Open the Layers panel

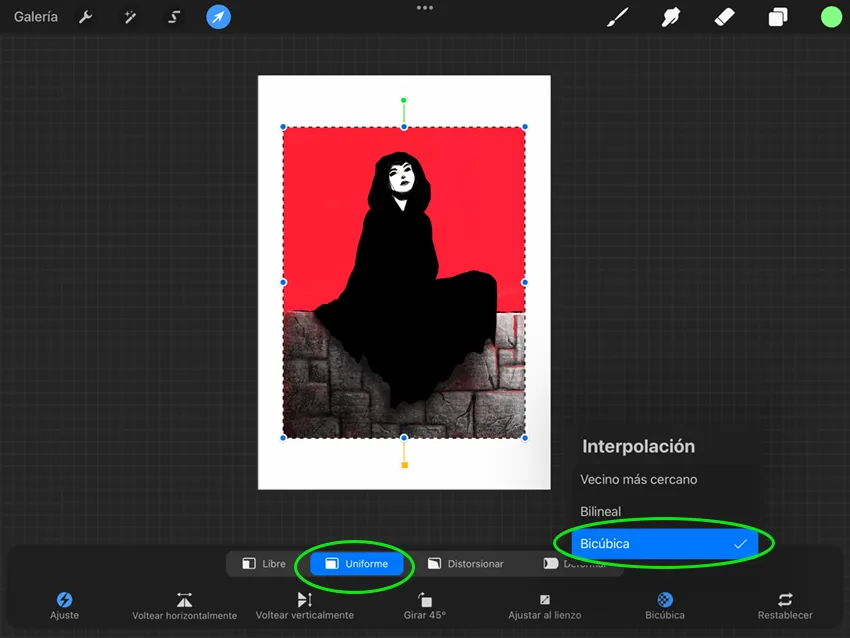(x=777, y=17)
